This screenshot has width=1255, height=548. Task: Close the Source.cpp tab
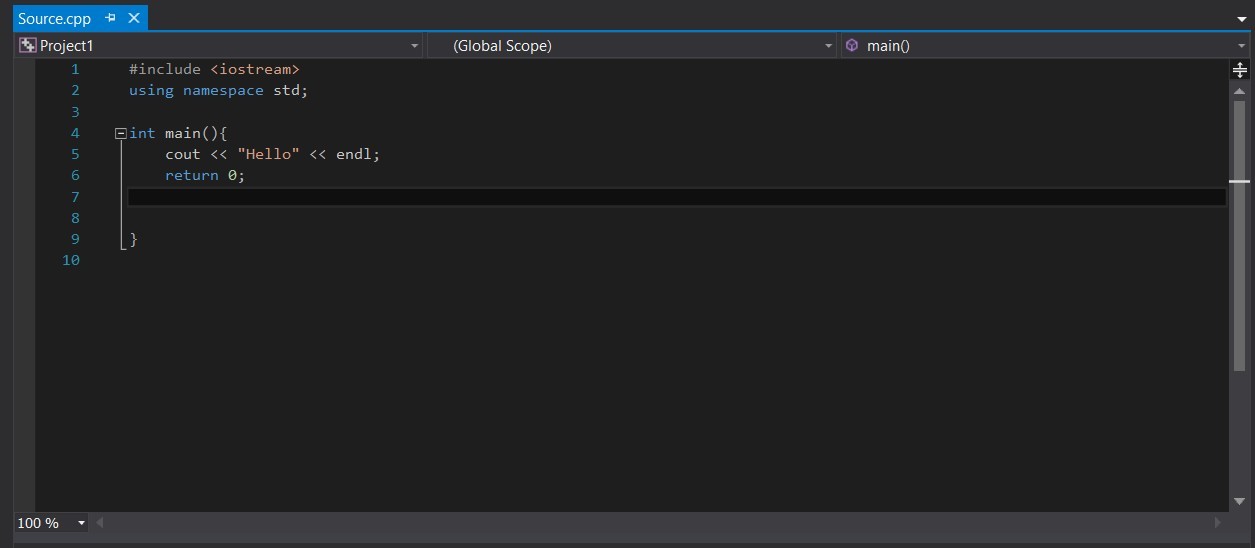[133, 19]
